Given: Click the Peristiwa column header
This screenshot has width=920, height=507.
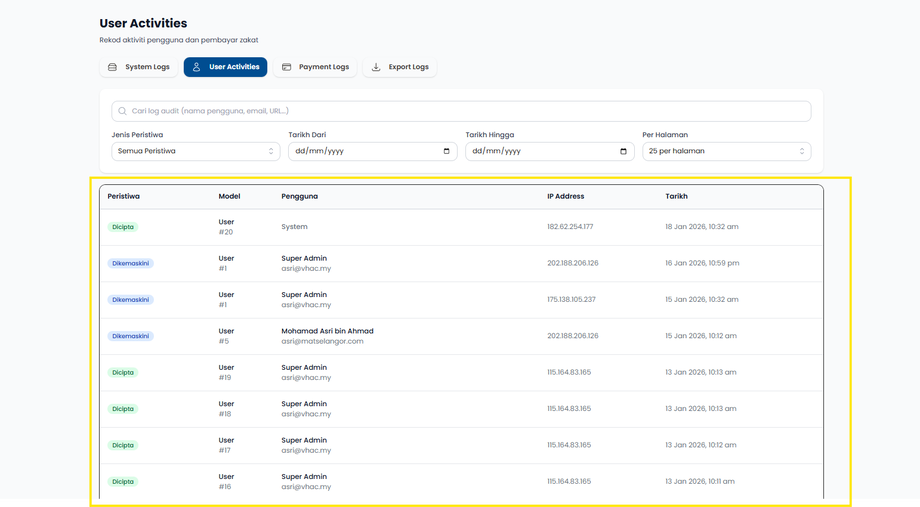Looking at the screenshot, I should tap(124, 196).
